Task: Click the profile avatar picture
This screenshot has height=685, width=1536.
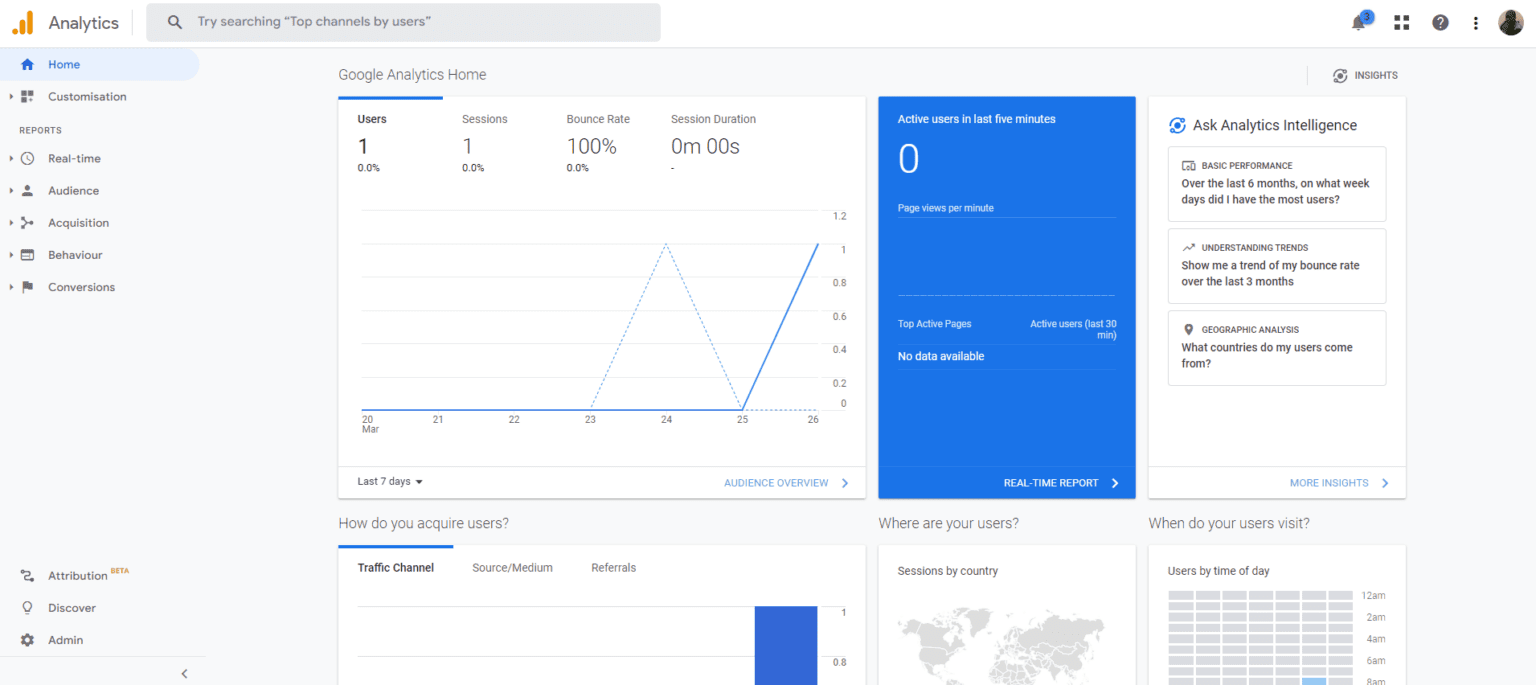Action: pos(1511,22)
